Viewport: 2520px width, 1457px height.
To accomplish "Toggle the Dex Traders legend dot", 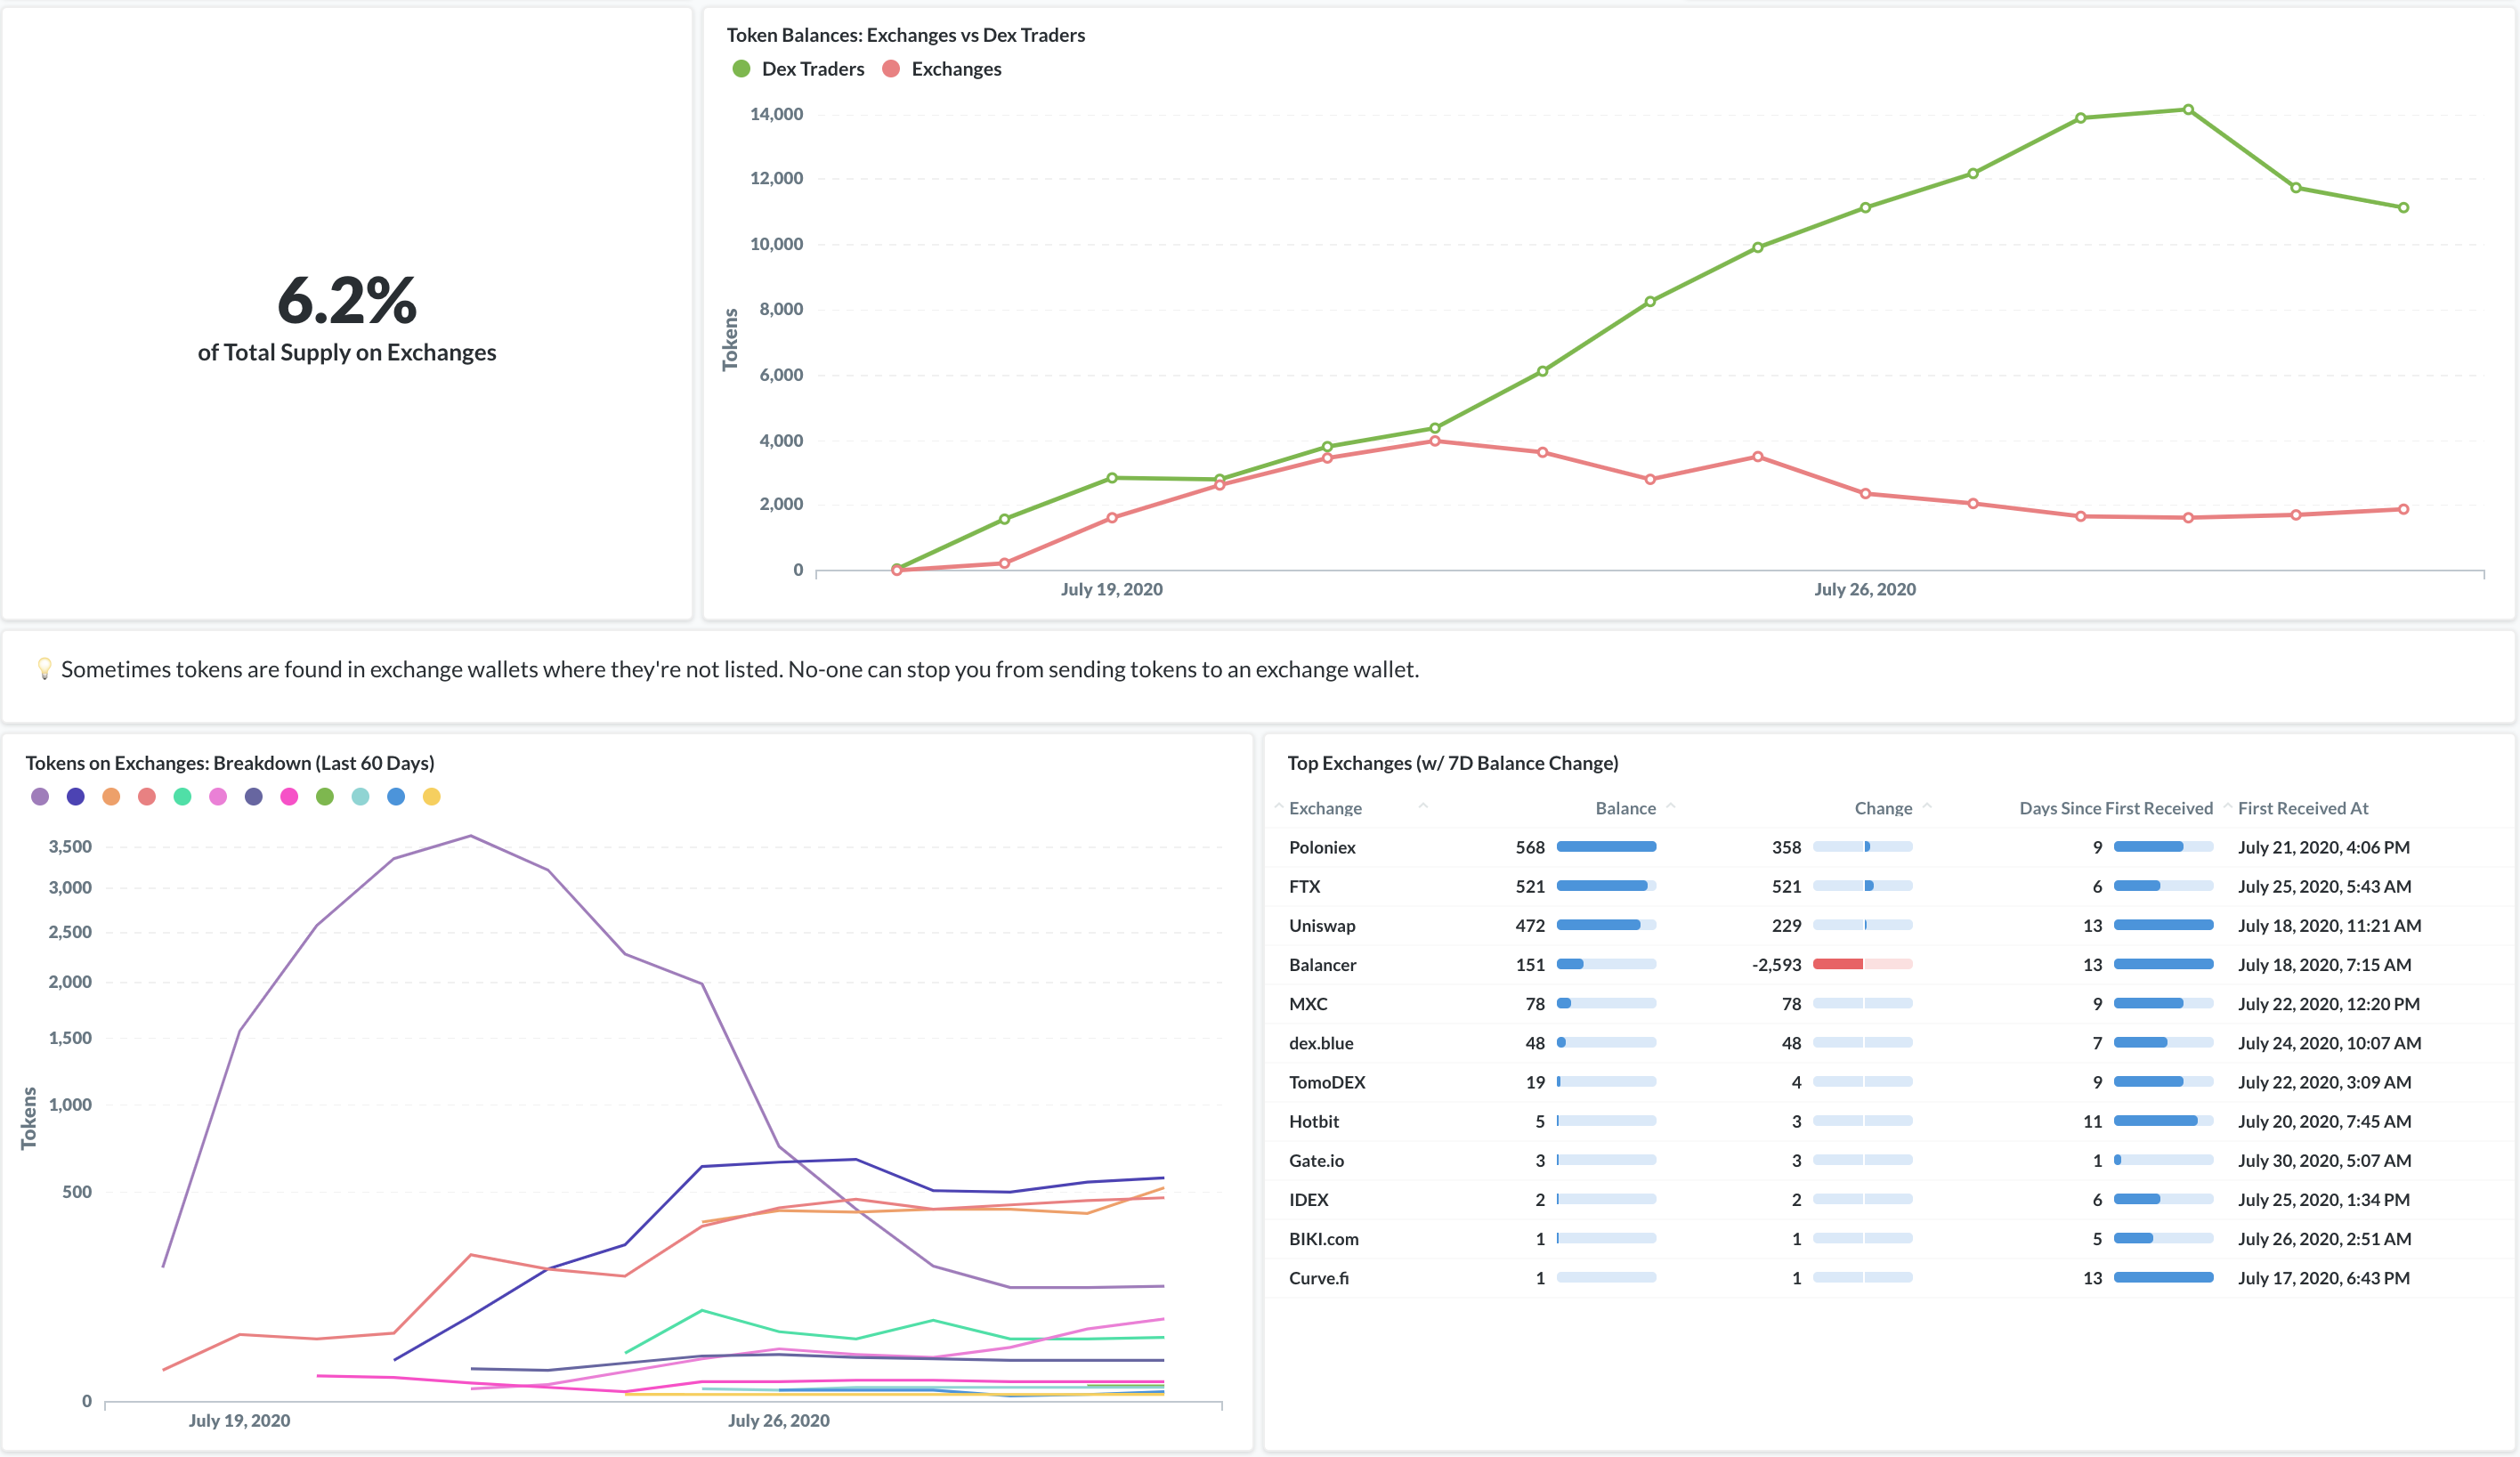I will point(741,69).
